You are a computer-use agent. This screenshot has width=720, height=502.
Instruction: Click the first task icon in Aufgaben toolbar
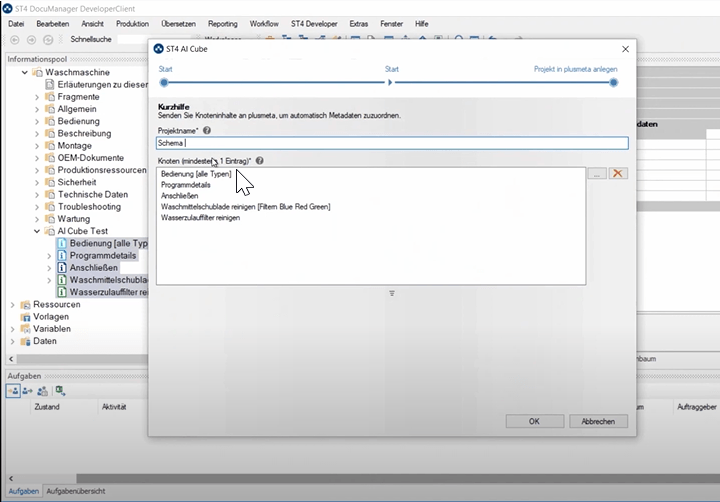coord(13,391)
